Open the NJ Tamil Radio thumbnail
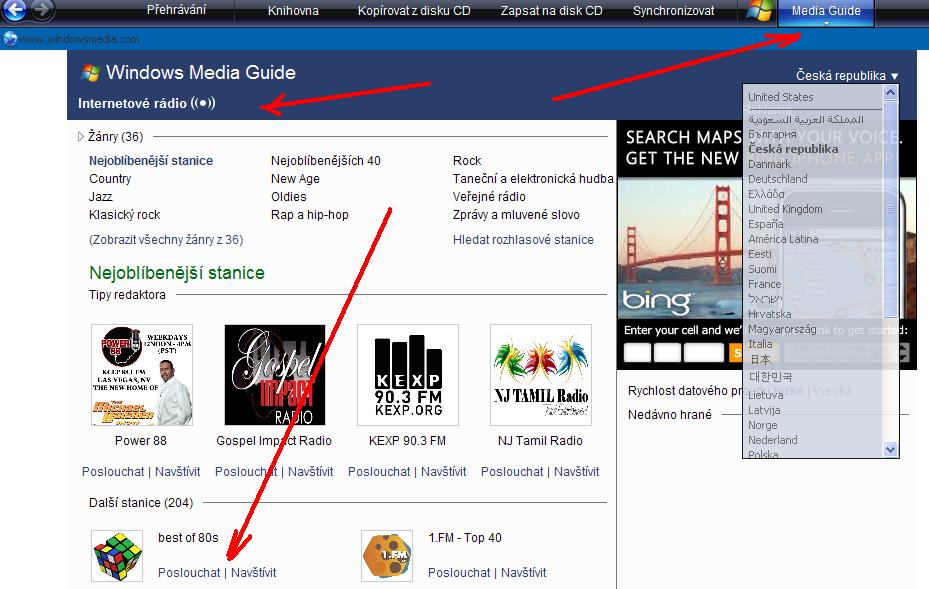The height and width of the screenshot is (589, 929). tap(541, 375)
